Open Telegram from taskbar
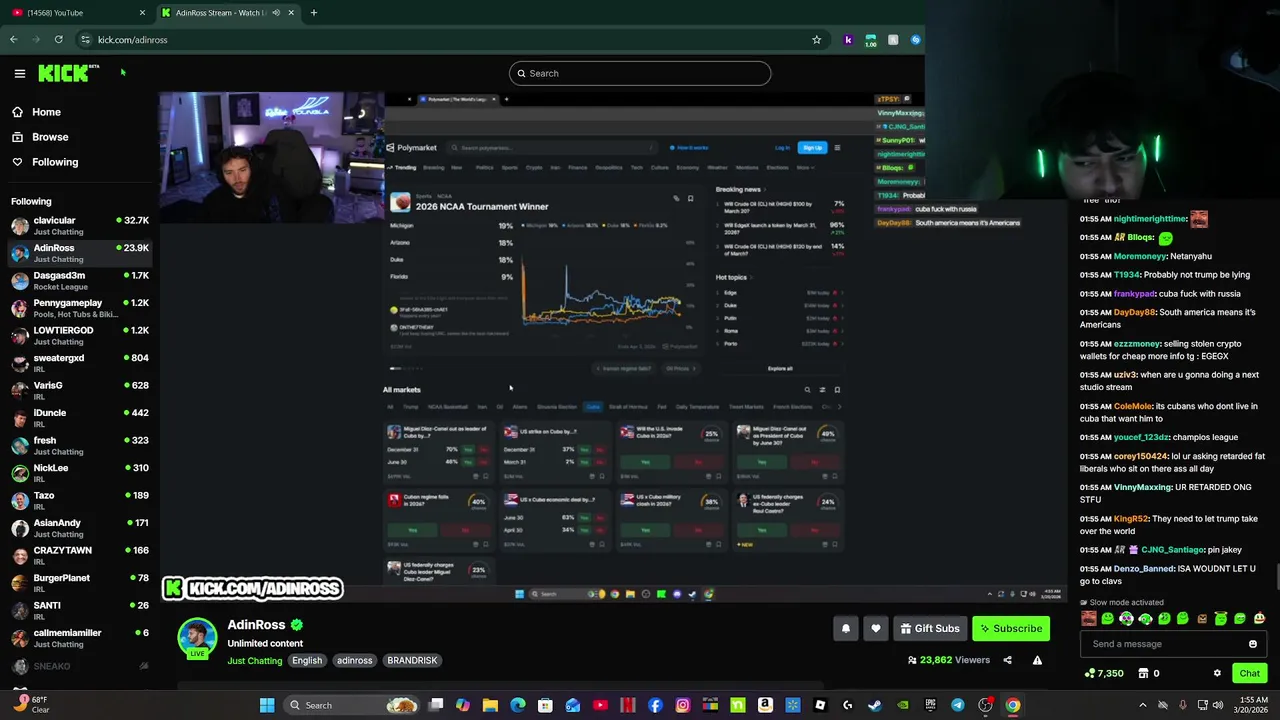This screenshot has height=720, width=1280. click(x=958, y=705)
